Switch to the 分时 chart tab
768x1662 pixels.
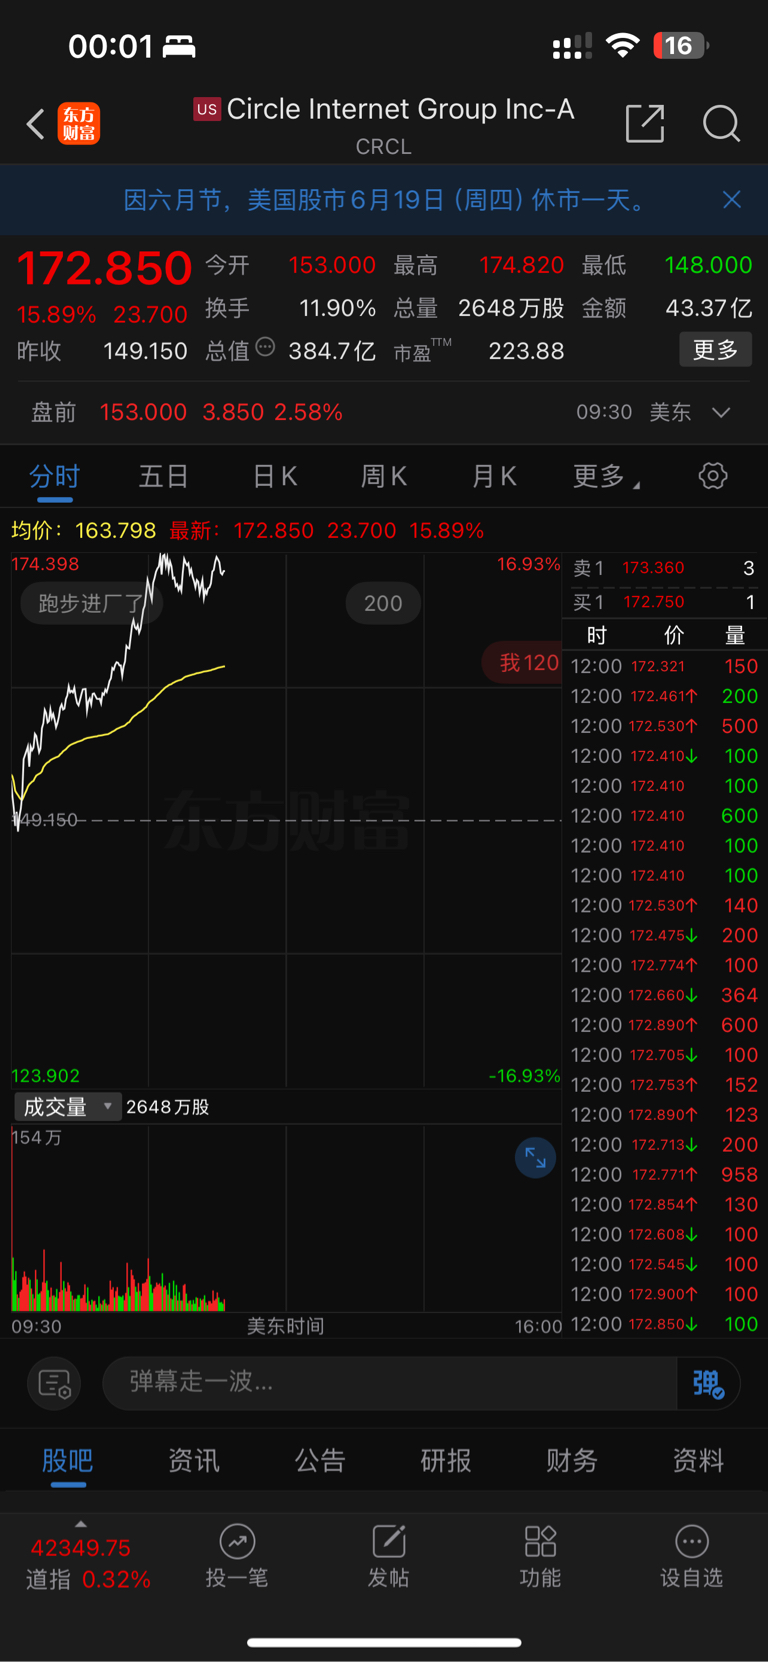[54, 476]
